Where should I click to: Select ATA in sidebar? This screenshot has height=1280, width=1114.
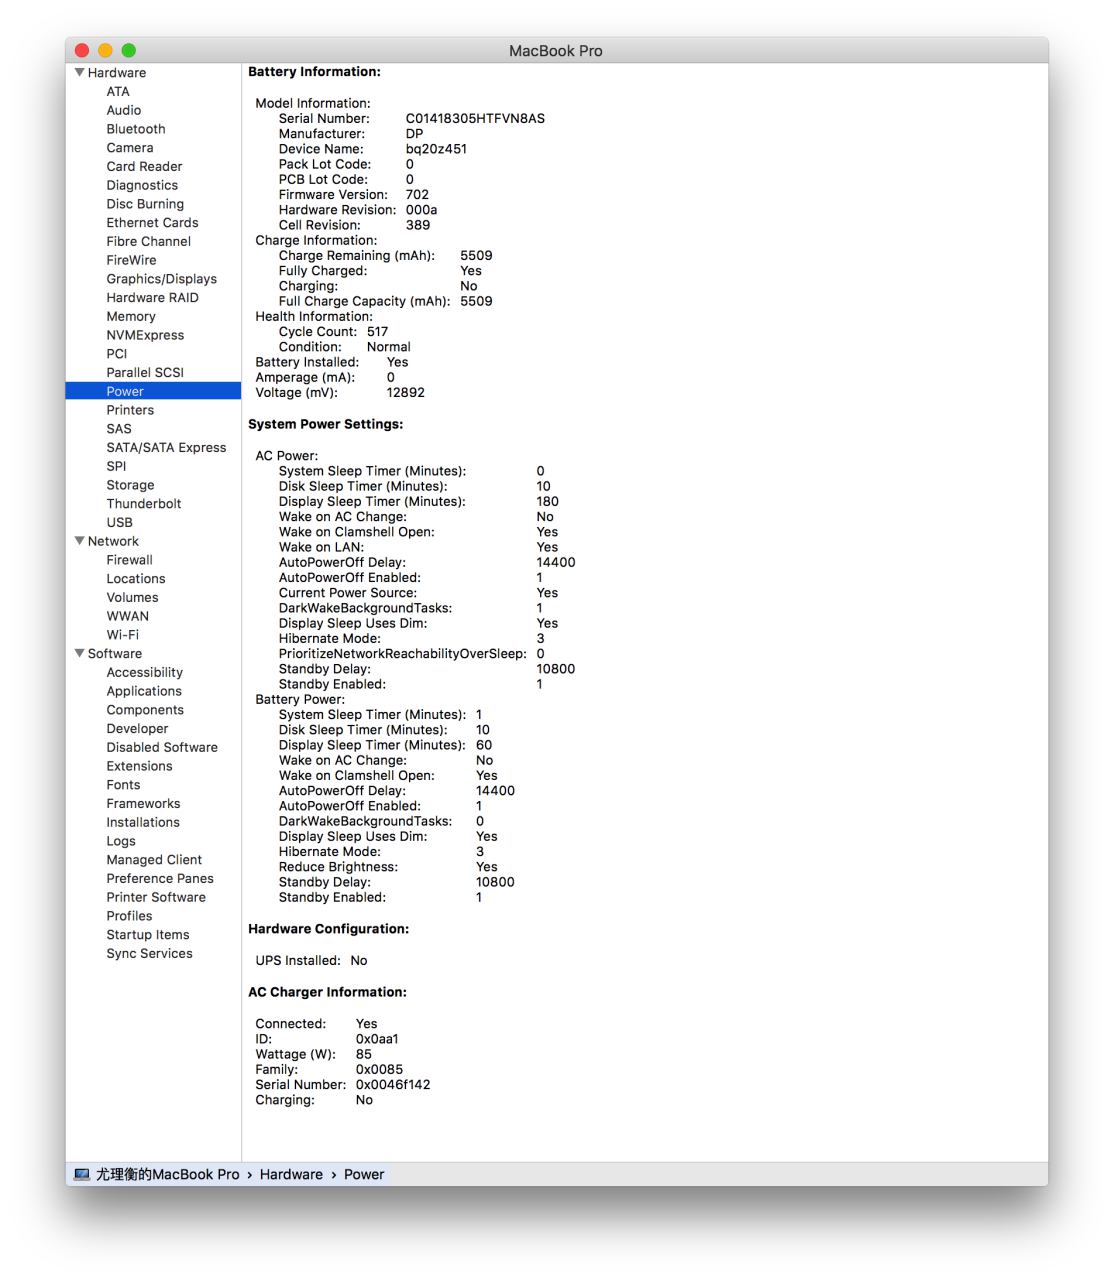[118, 91]
